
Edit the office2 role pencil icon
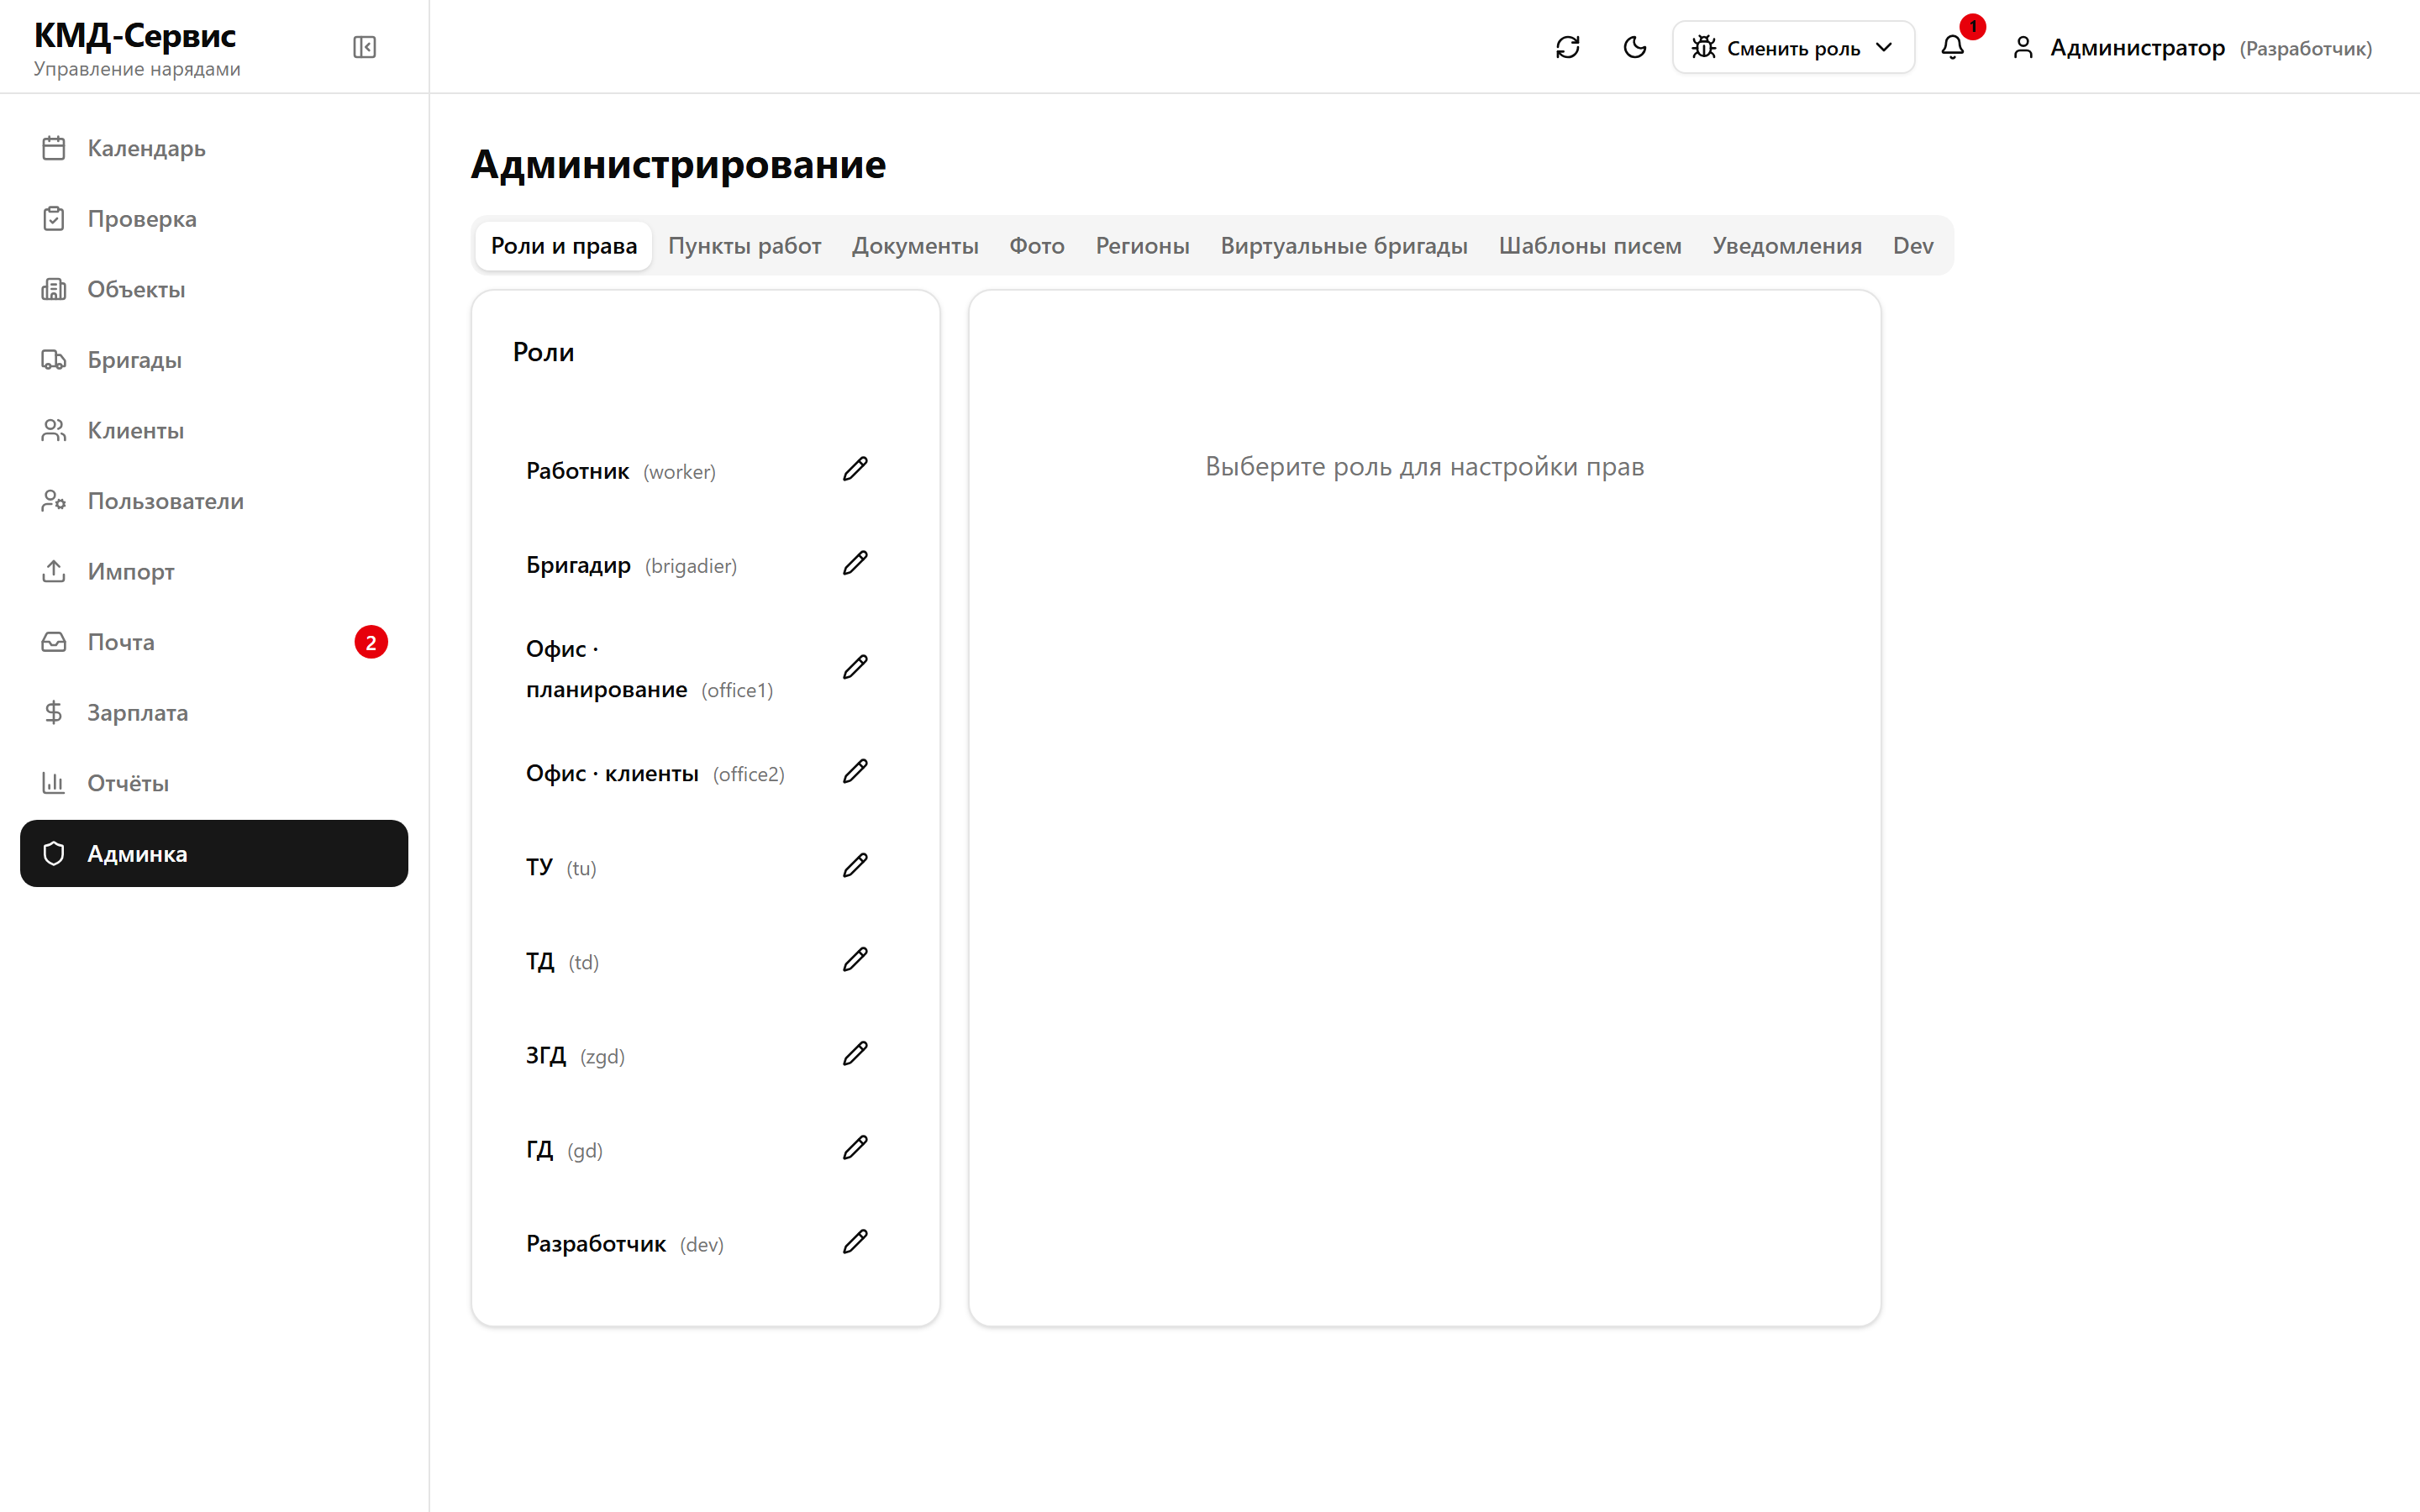[x=855, y=771]
